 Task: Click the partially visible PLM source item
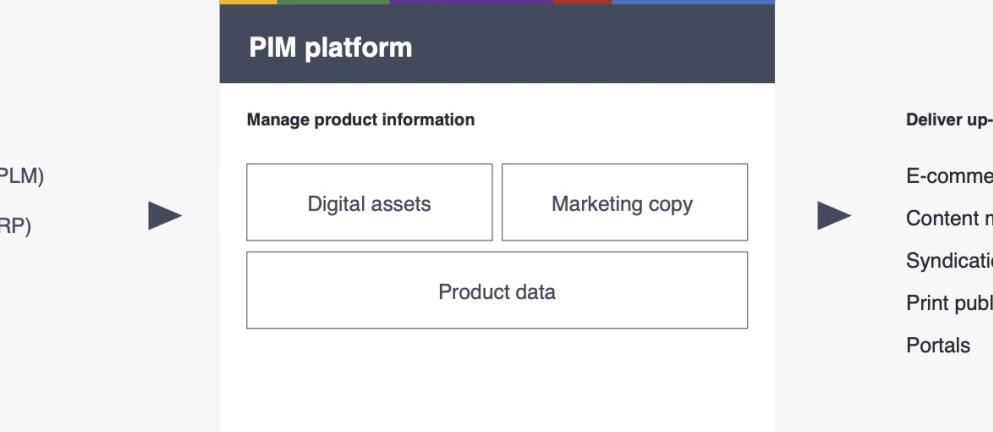click(x=21, y=177)
